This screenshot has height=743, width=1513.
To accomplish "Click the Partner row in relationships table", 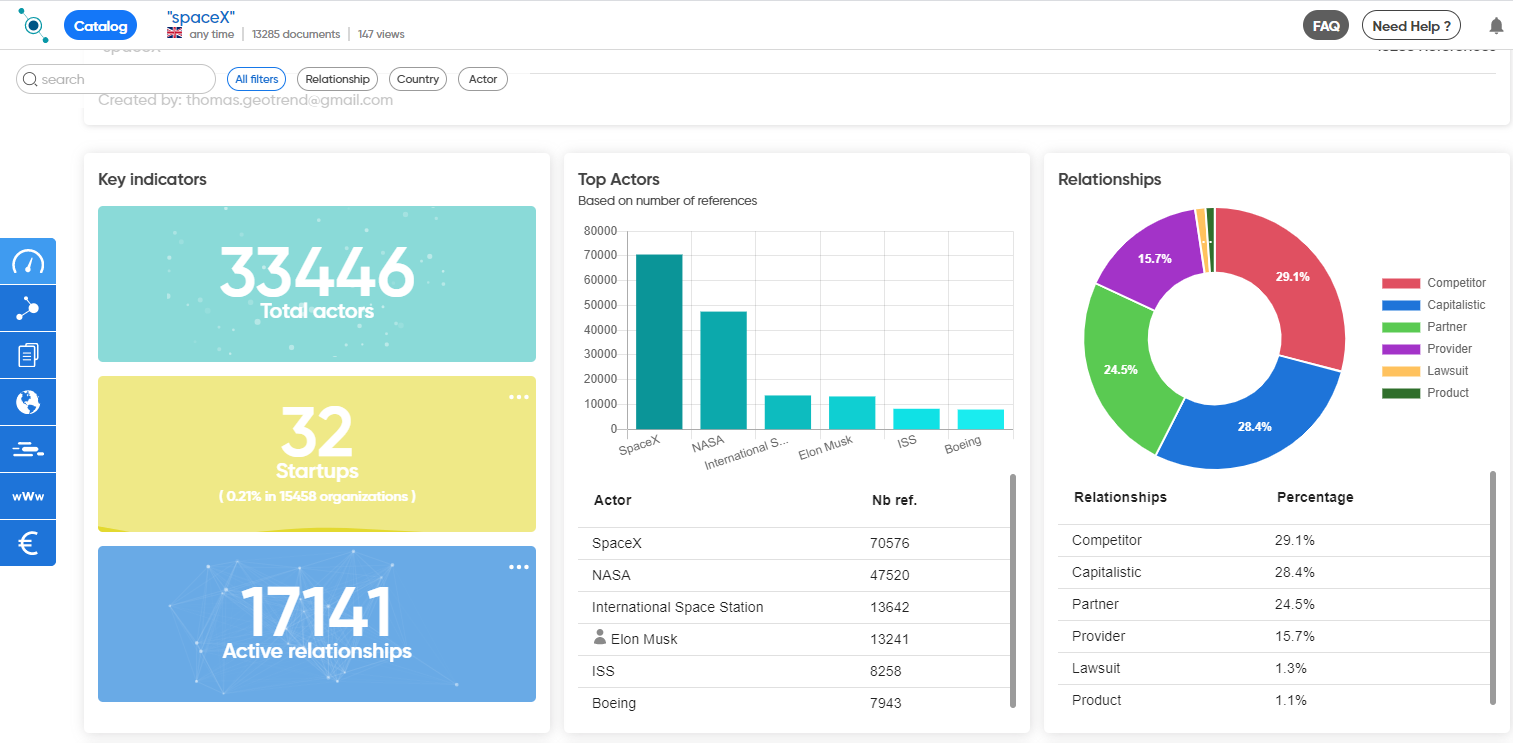I will pos(1274,604).
